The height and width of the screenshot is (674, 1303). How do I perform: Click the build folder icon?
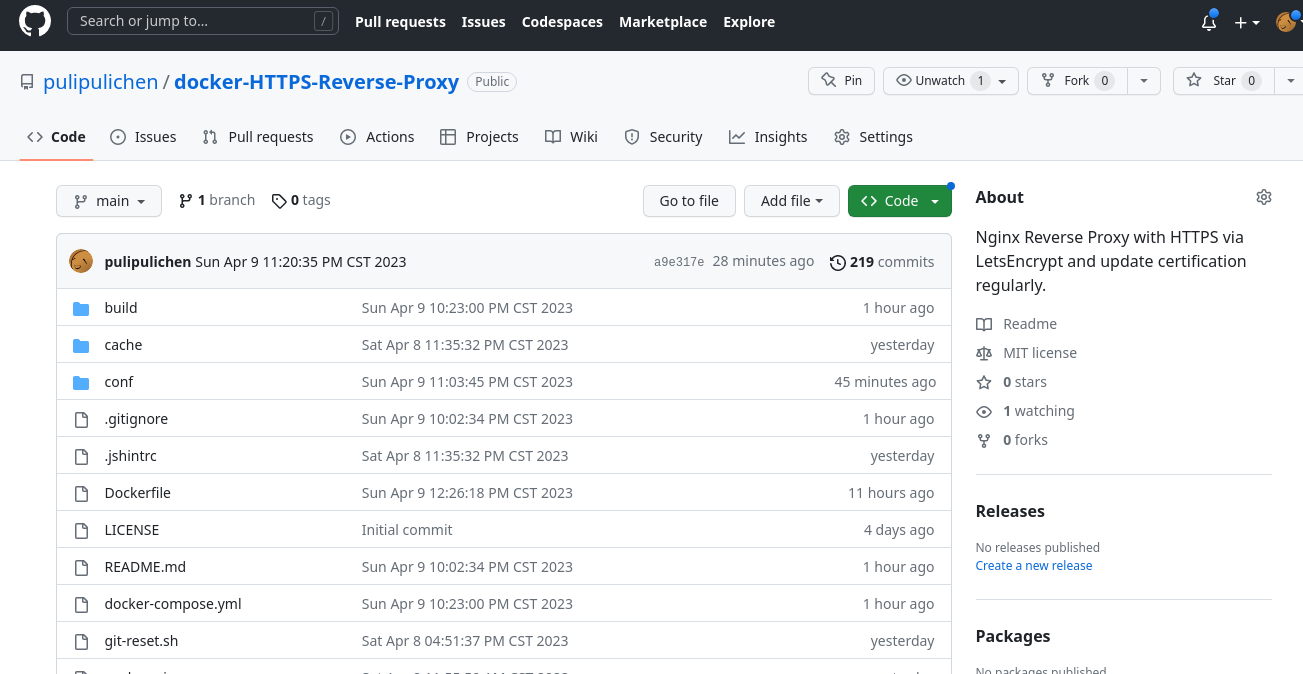point(81,308)
